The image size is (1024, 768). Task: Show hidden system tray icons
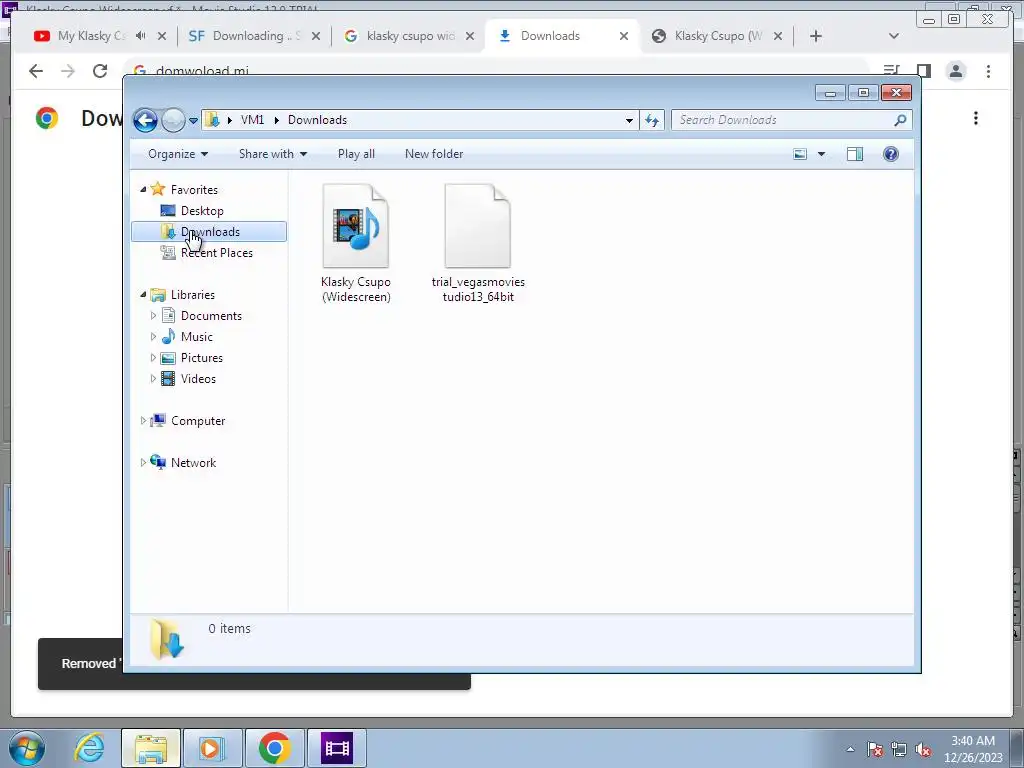[x=850, y=749]
